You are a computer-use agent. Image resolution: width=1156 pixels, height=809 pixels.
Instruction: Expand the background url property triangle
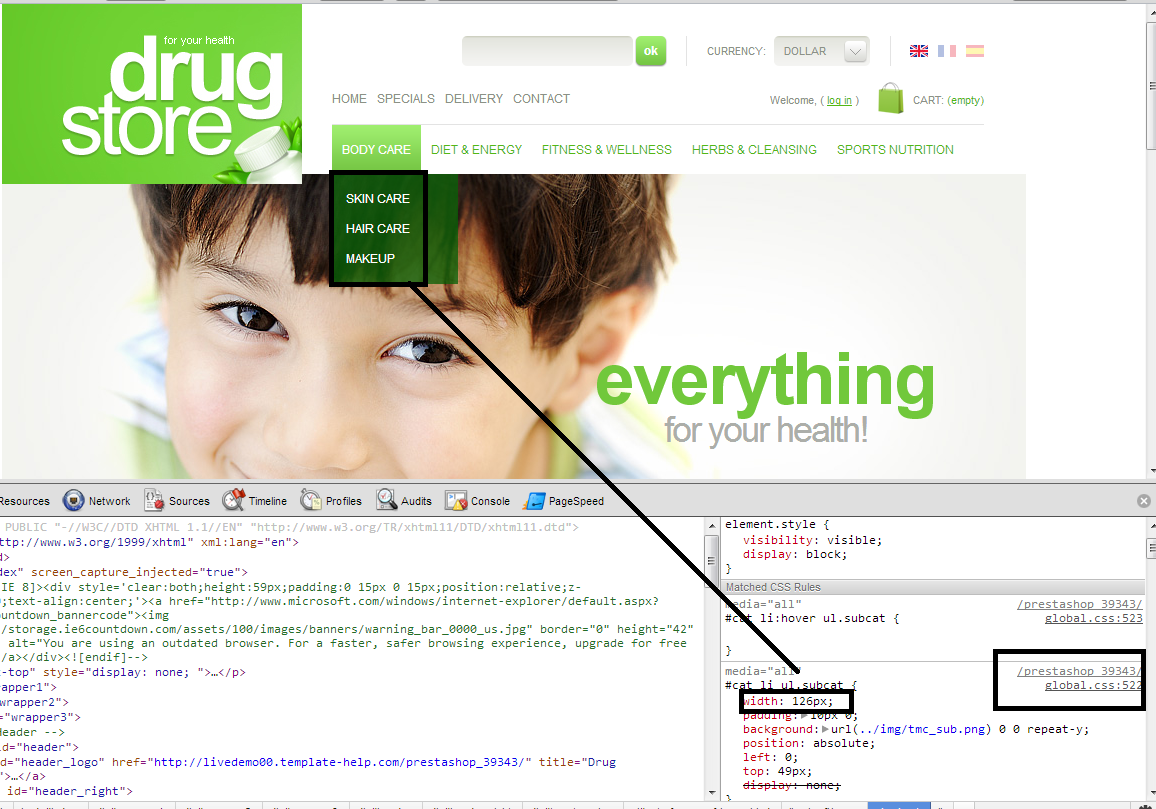[825, 730]
